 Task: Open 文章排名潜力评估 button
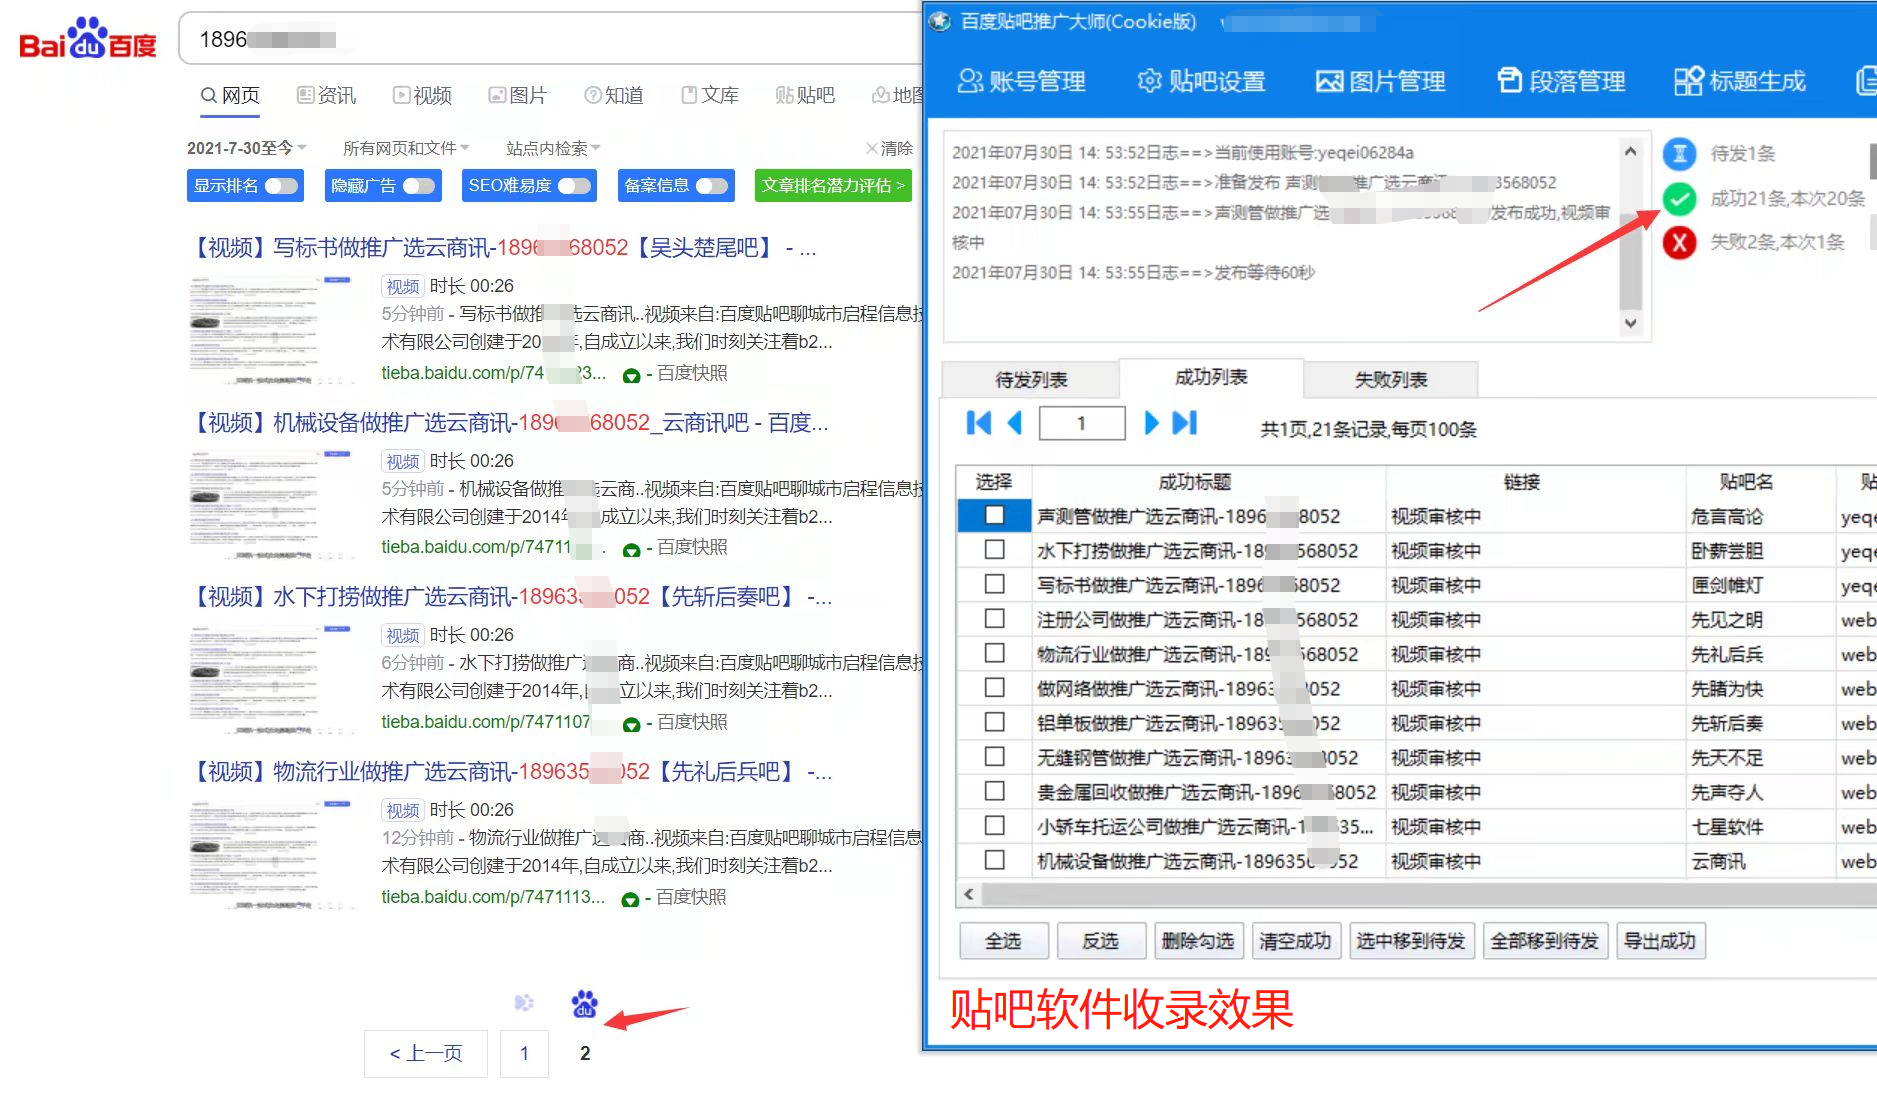point(833,186)
